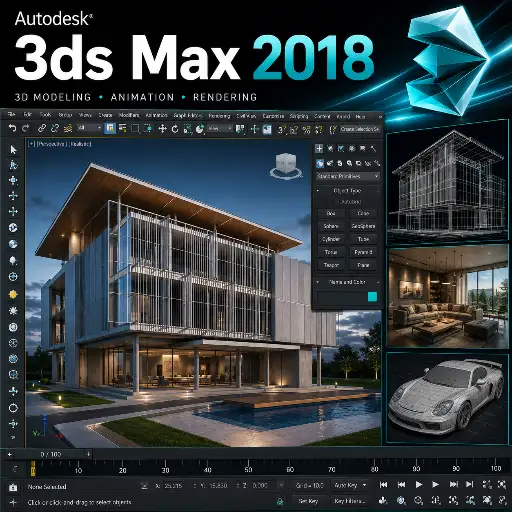Viewport: 512px width, 512px height.
Task: Open the Modifiers menu
Action: (x=129, y=115)
